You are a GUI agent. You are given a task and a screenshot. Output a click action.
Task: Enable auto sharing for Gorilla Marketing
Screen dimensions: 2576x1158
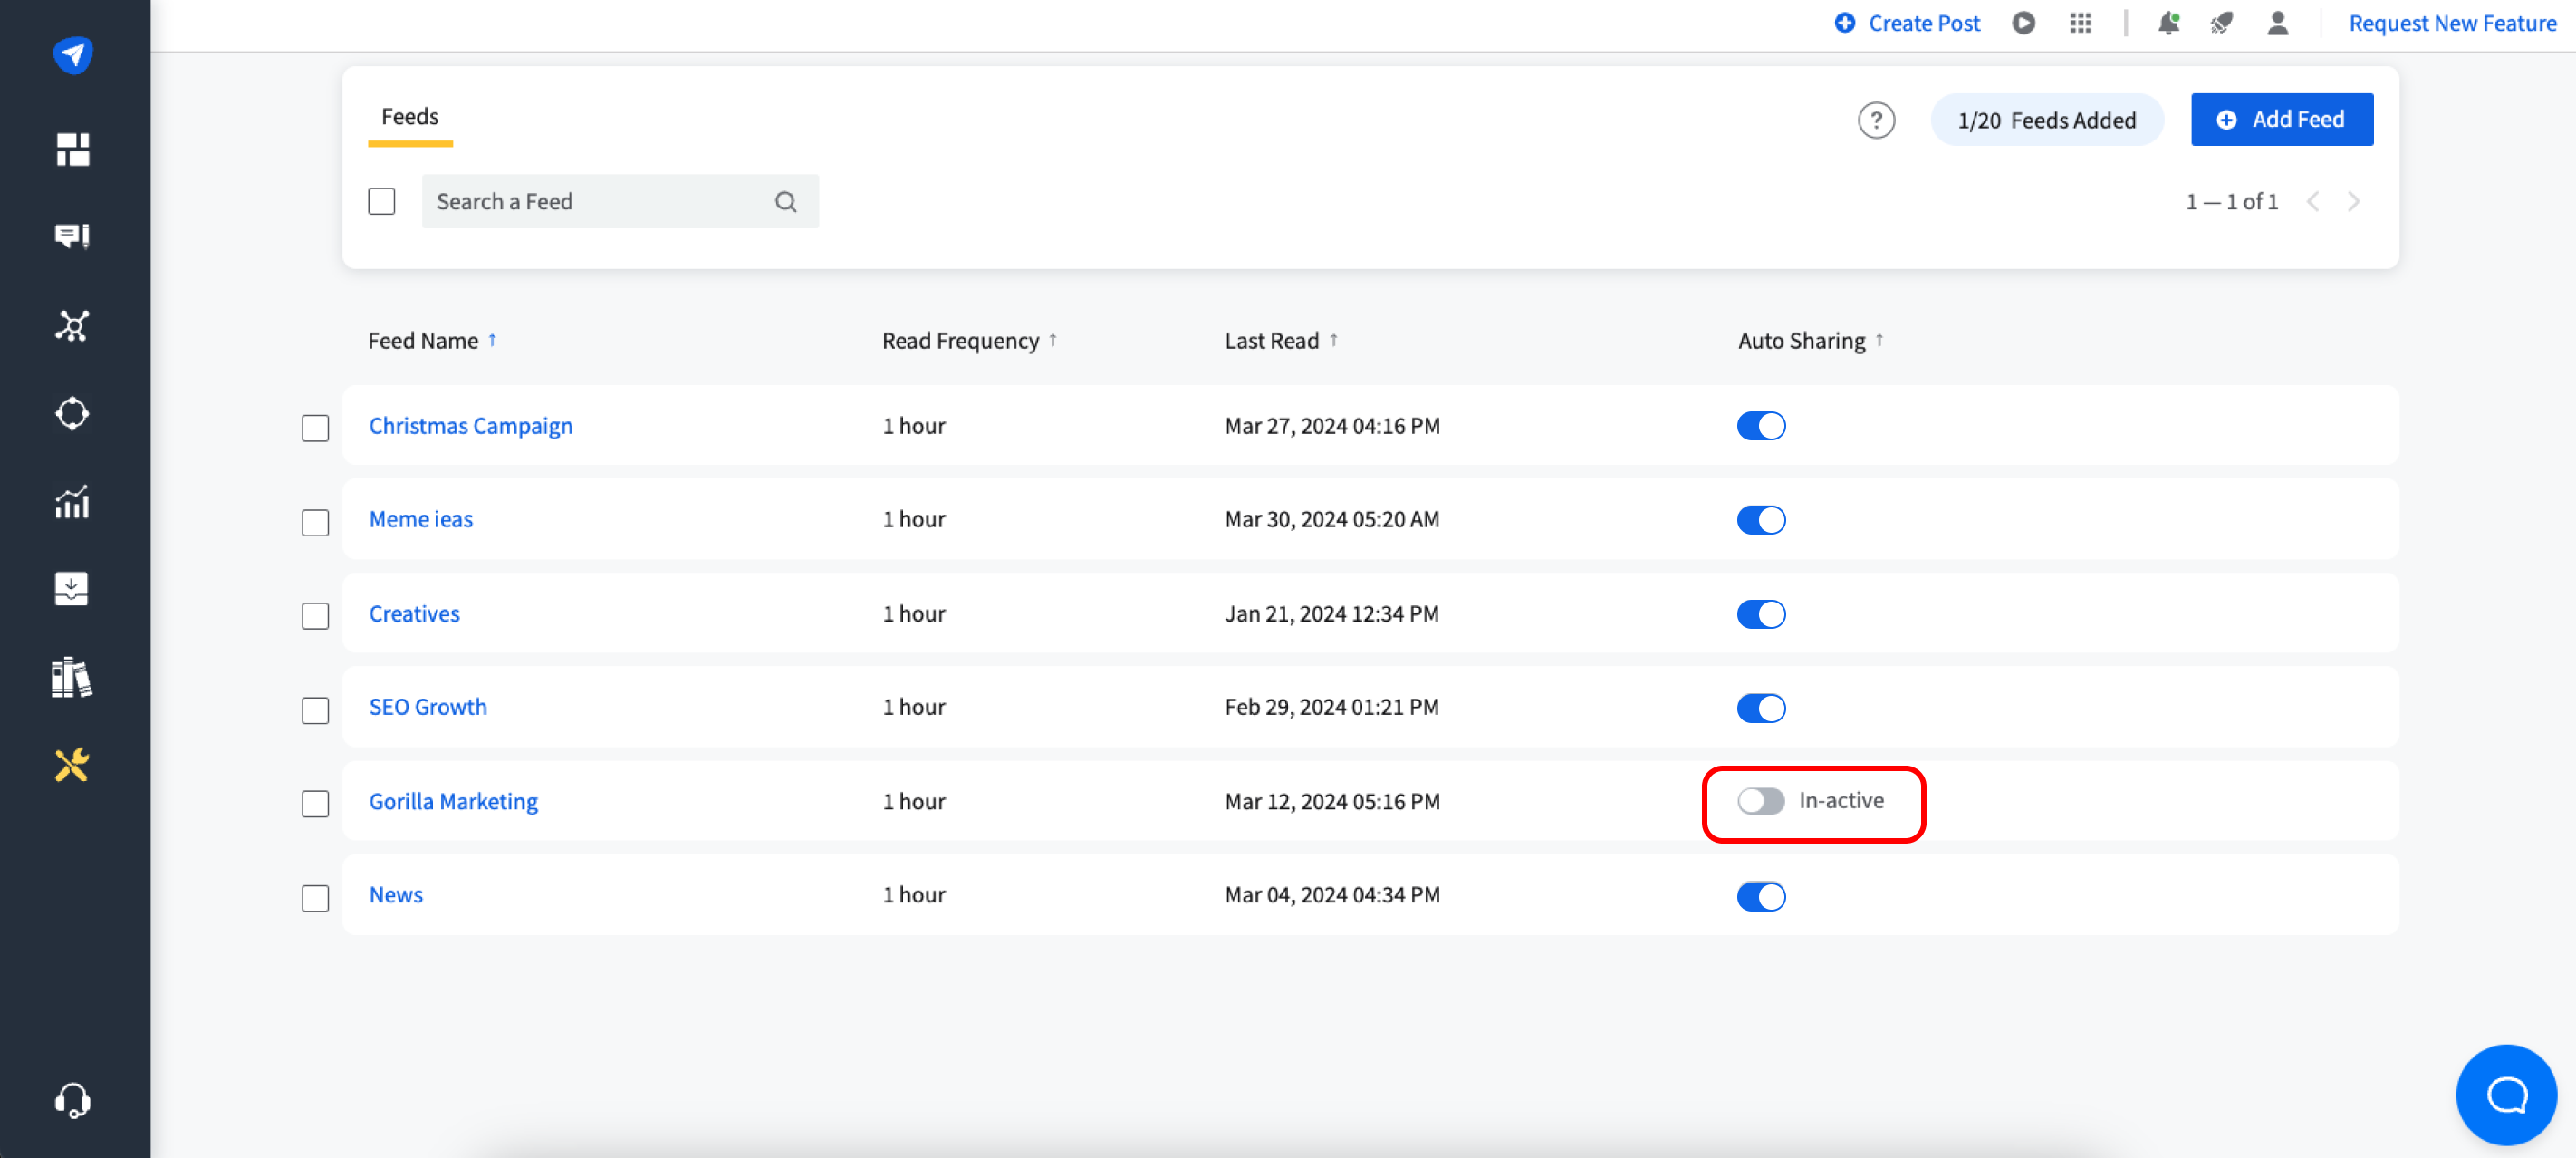click(1760, 801)
